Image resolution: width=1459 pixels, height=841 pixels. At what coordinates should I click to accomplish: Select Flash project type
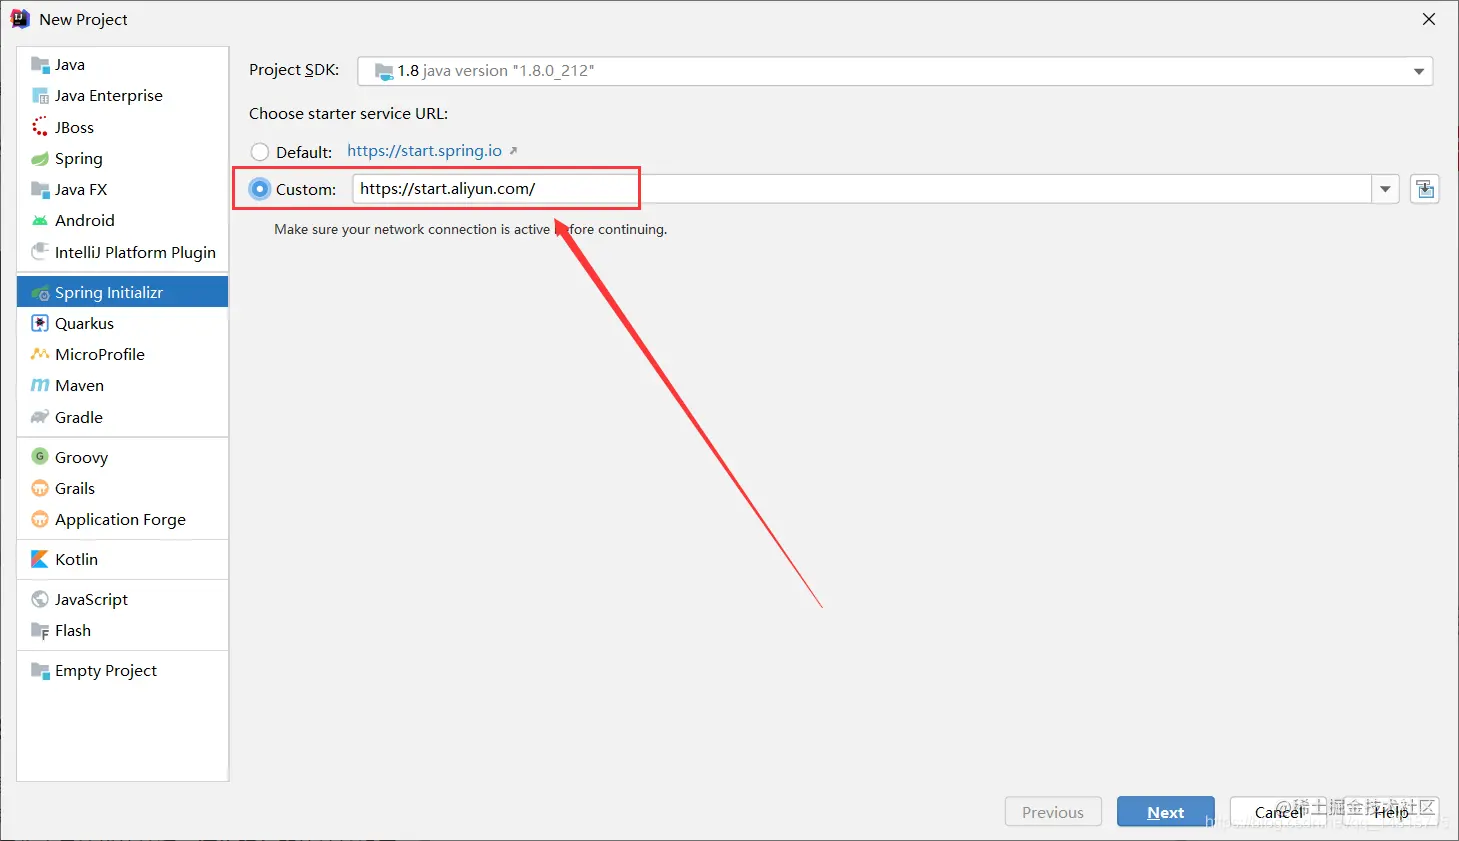[x=122, y=630]
